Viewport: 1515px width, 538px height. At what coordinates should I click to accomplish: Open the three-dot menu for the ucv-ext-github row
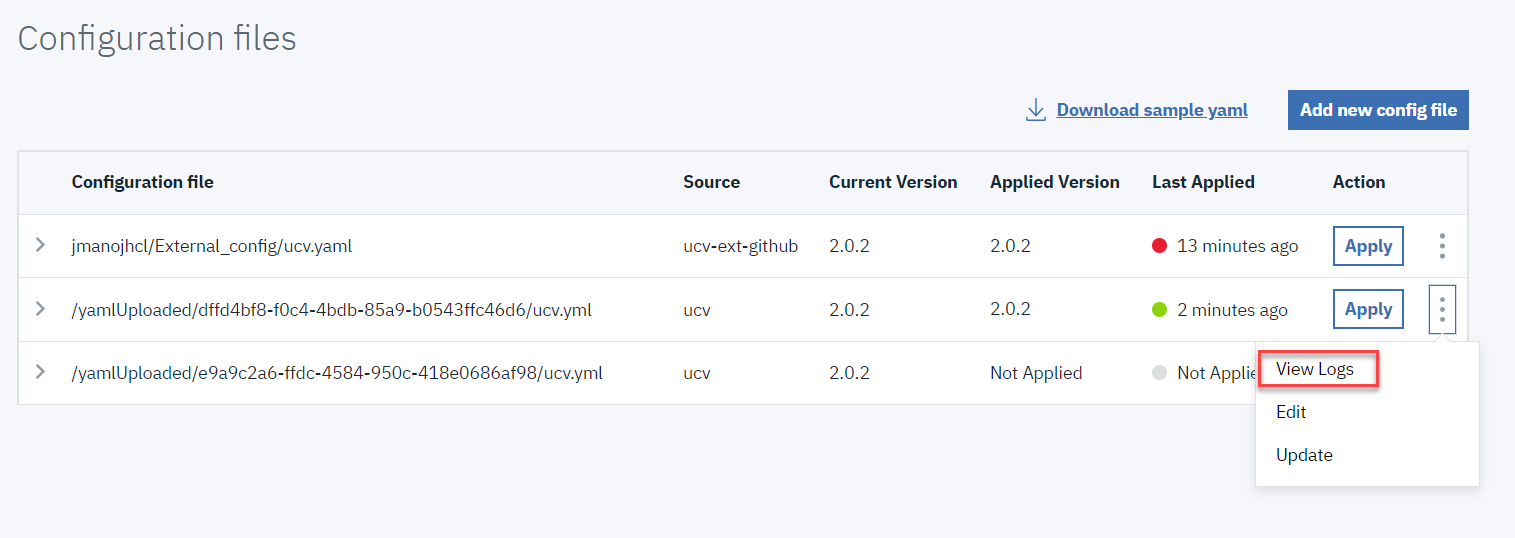click(x=1441, y=246)
